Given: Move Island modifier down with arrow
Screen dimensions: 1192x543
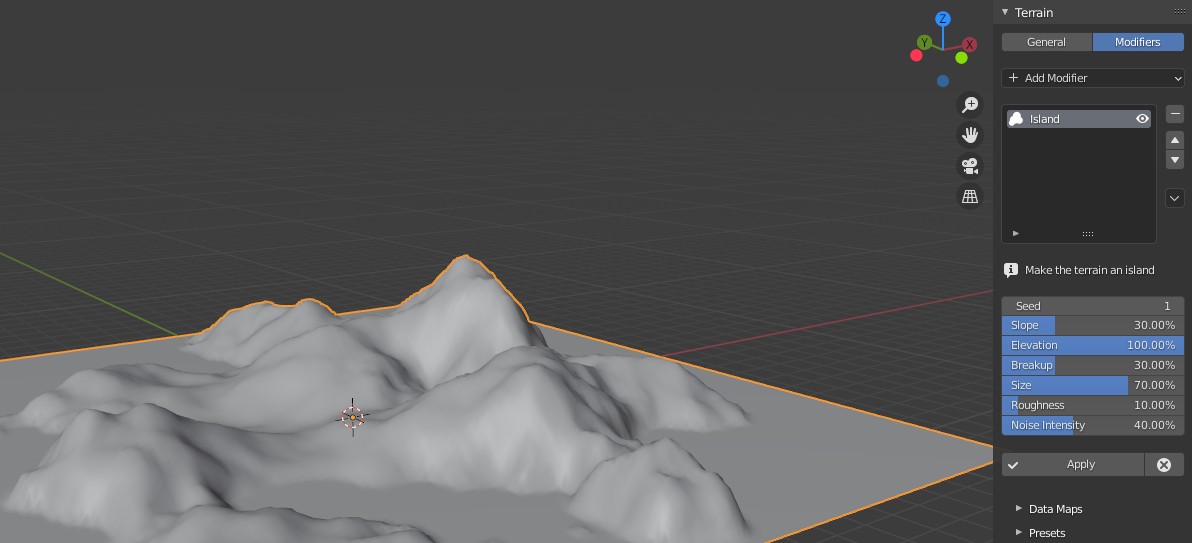Looking at the screenshot, I should click(x=1175, y=160).
